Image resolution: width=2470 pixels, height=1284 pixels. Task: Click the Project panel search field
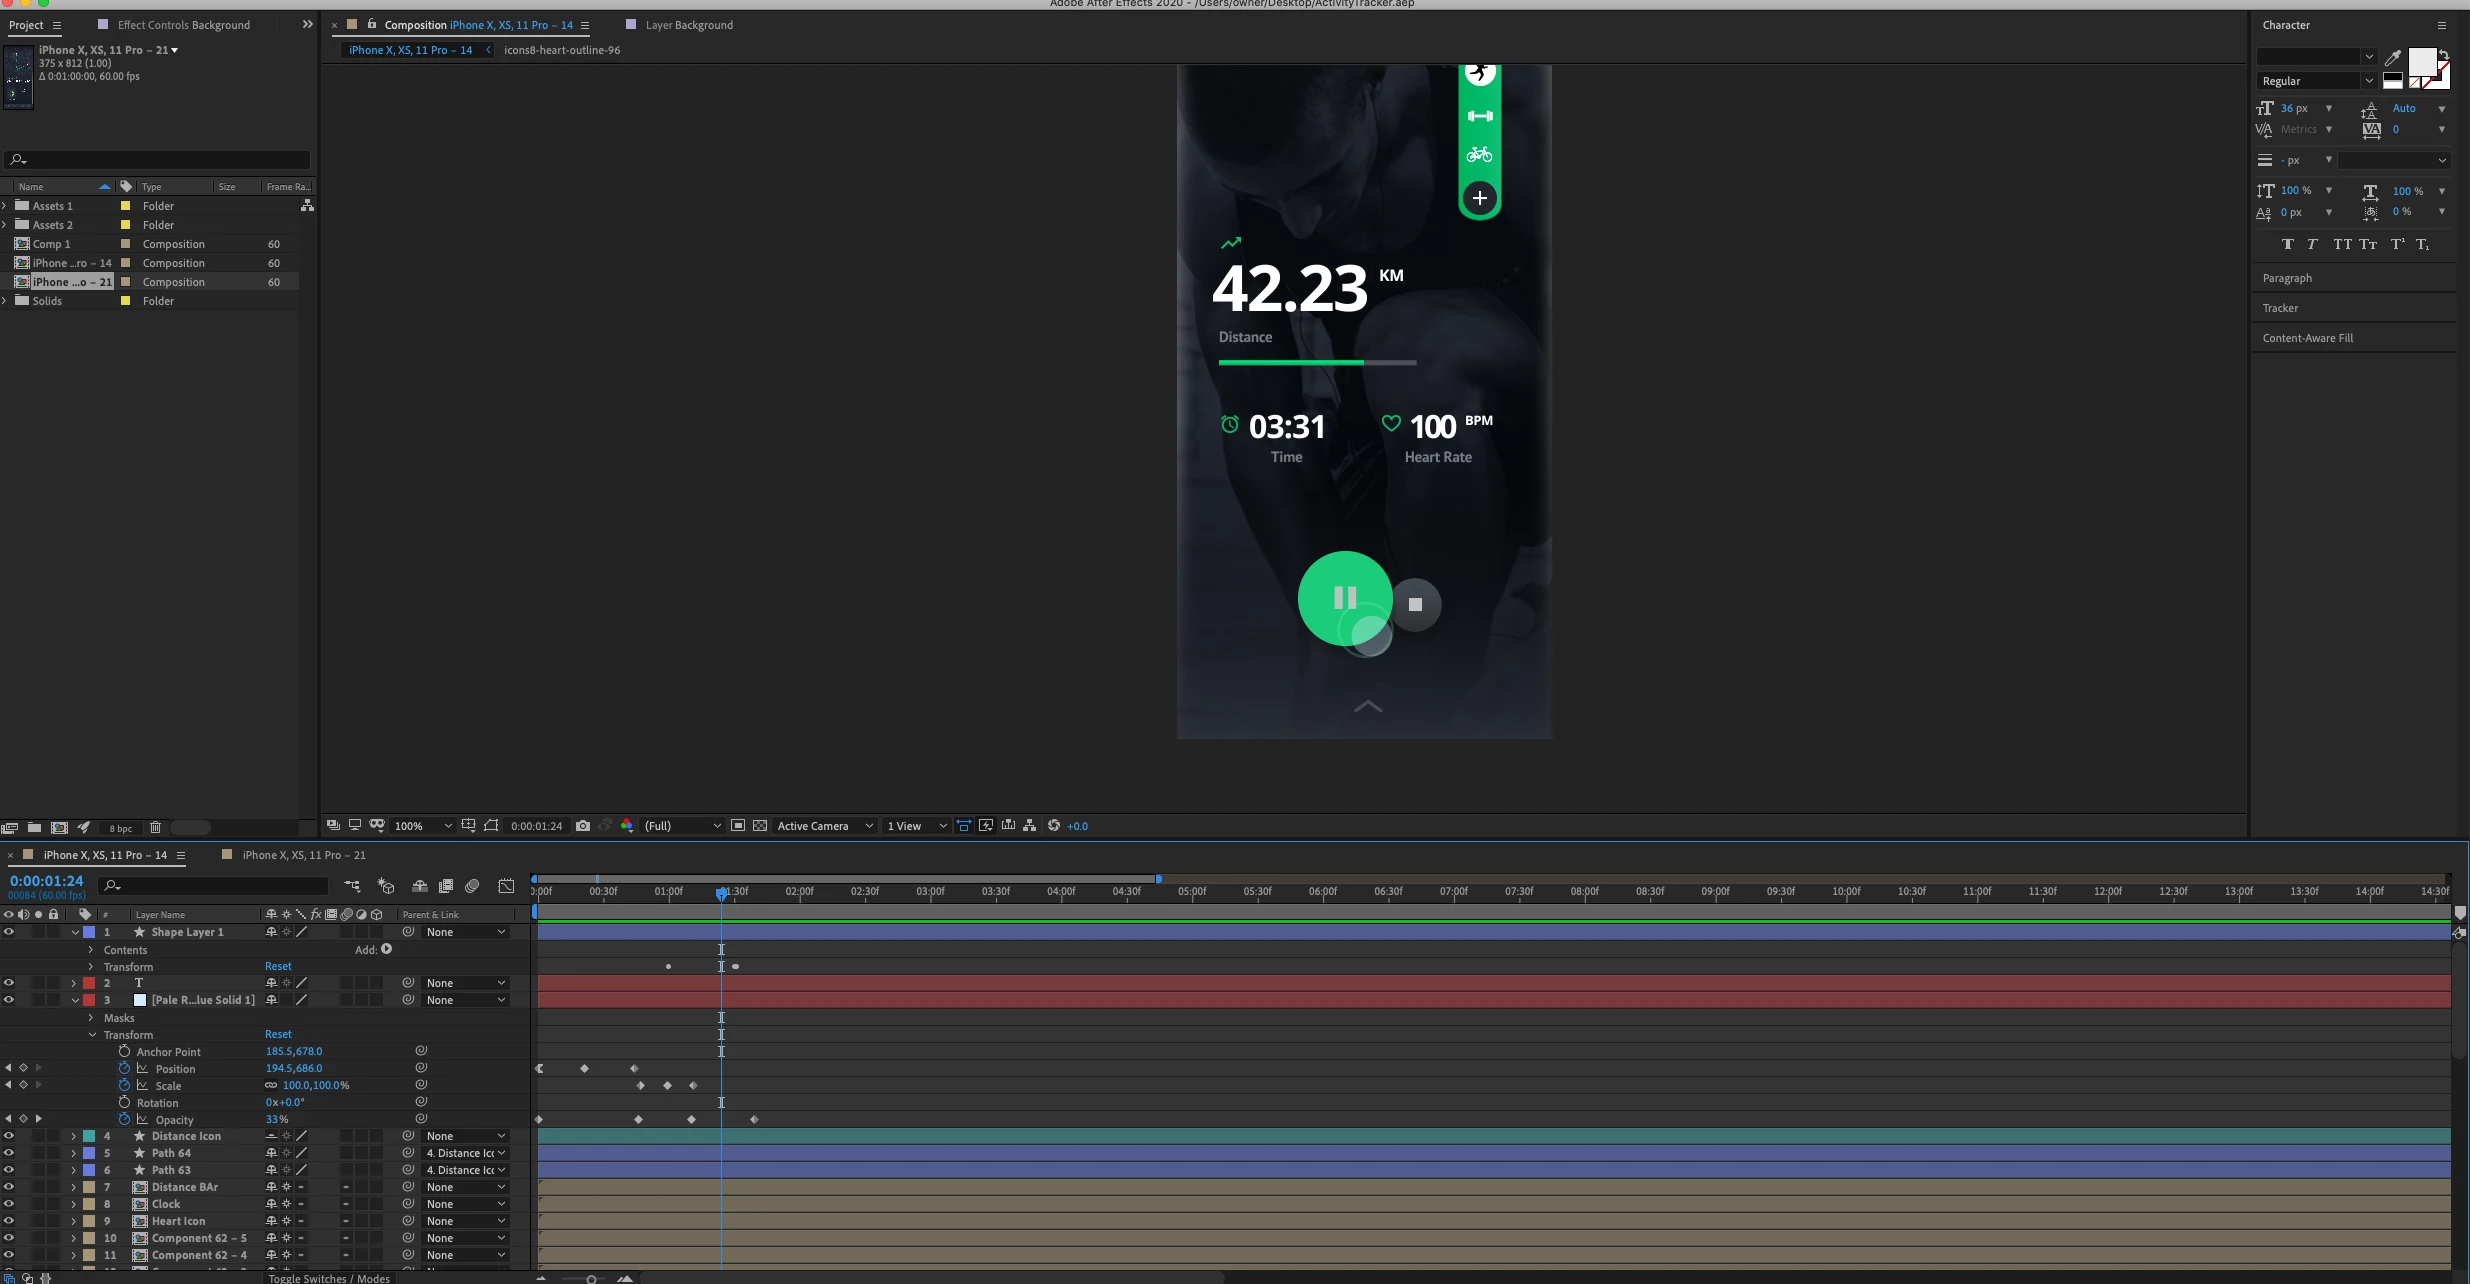pyautogui.click(x=157, y=160)
